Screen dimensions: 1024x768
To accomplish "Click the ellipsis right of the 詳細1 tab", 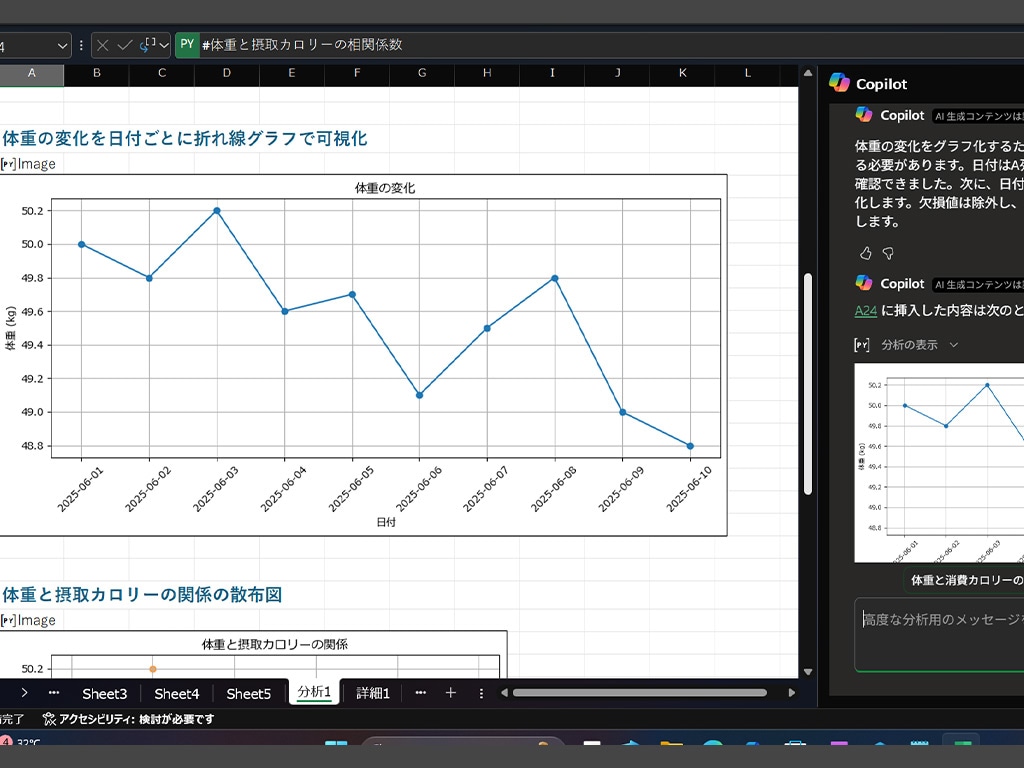I will pyautogui.click(x=421, y=693).
